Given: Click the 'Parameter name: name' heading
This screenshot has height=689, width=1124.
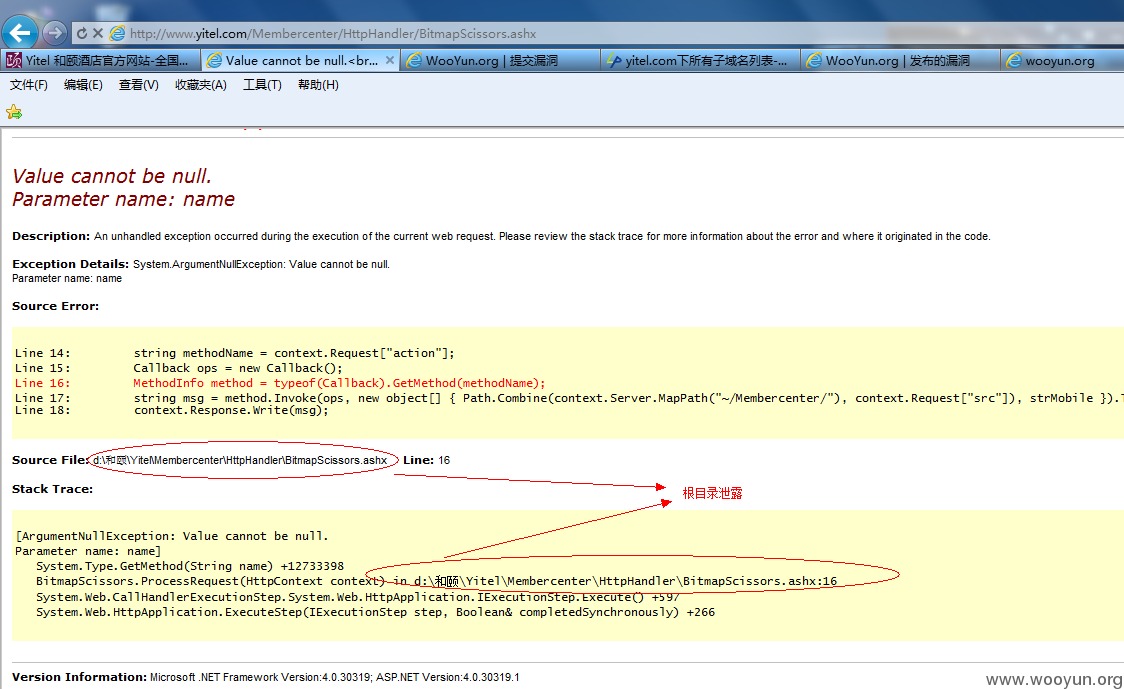Looking at the screenshot, I should pos(123,199).
